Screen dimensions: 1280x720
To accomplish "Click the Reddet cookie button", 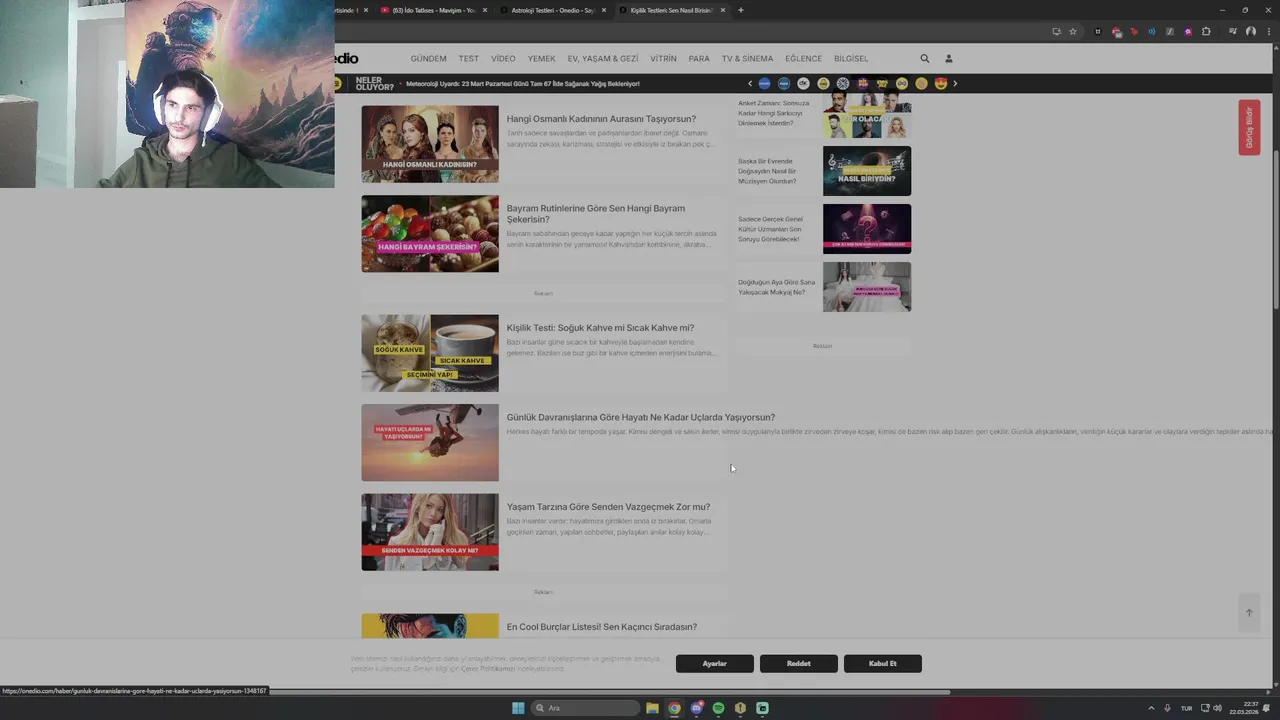I will point(799,664).
